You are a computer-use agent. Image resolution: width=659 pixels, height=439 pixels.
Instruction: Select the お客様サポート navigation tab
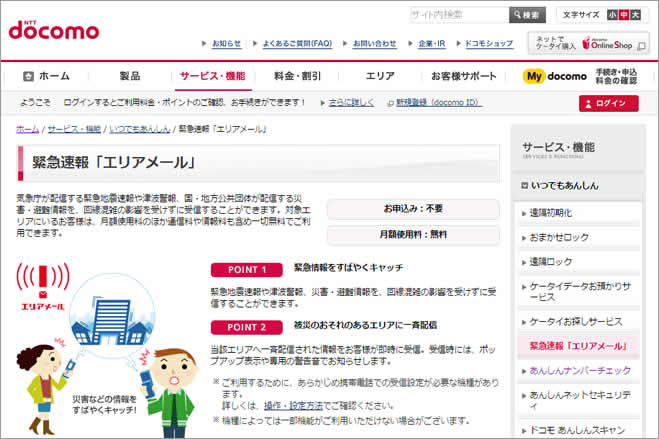tap(464, 76)
